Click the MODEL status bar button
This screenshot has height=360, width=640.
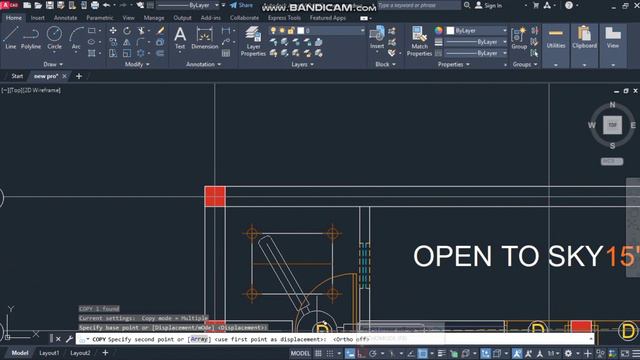coord(300,353)
